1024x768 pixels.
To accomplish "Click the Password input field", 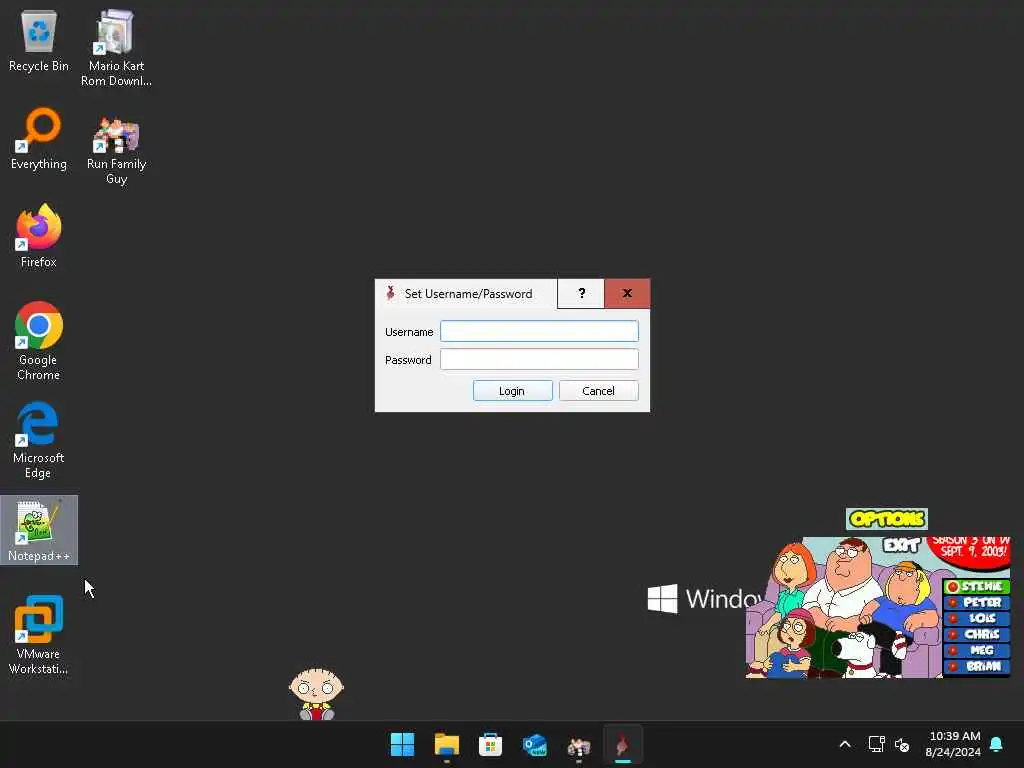I will [x=539, y=359].
